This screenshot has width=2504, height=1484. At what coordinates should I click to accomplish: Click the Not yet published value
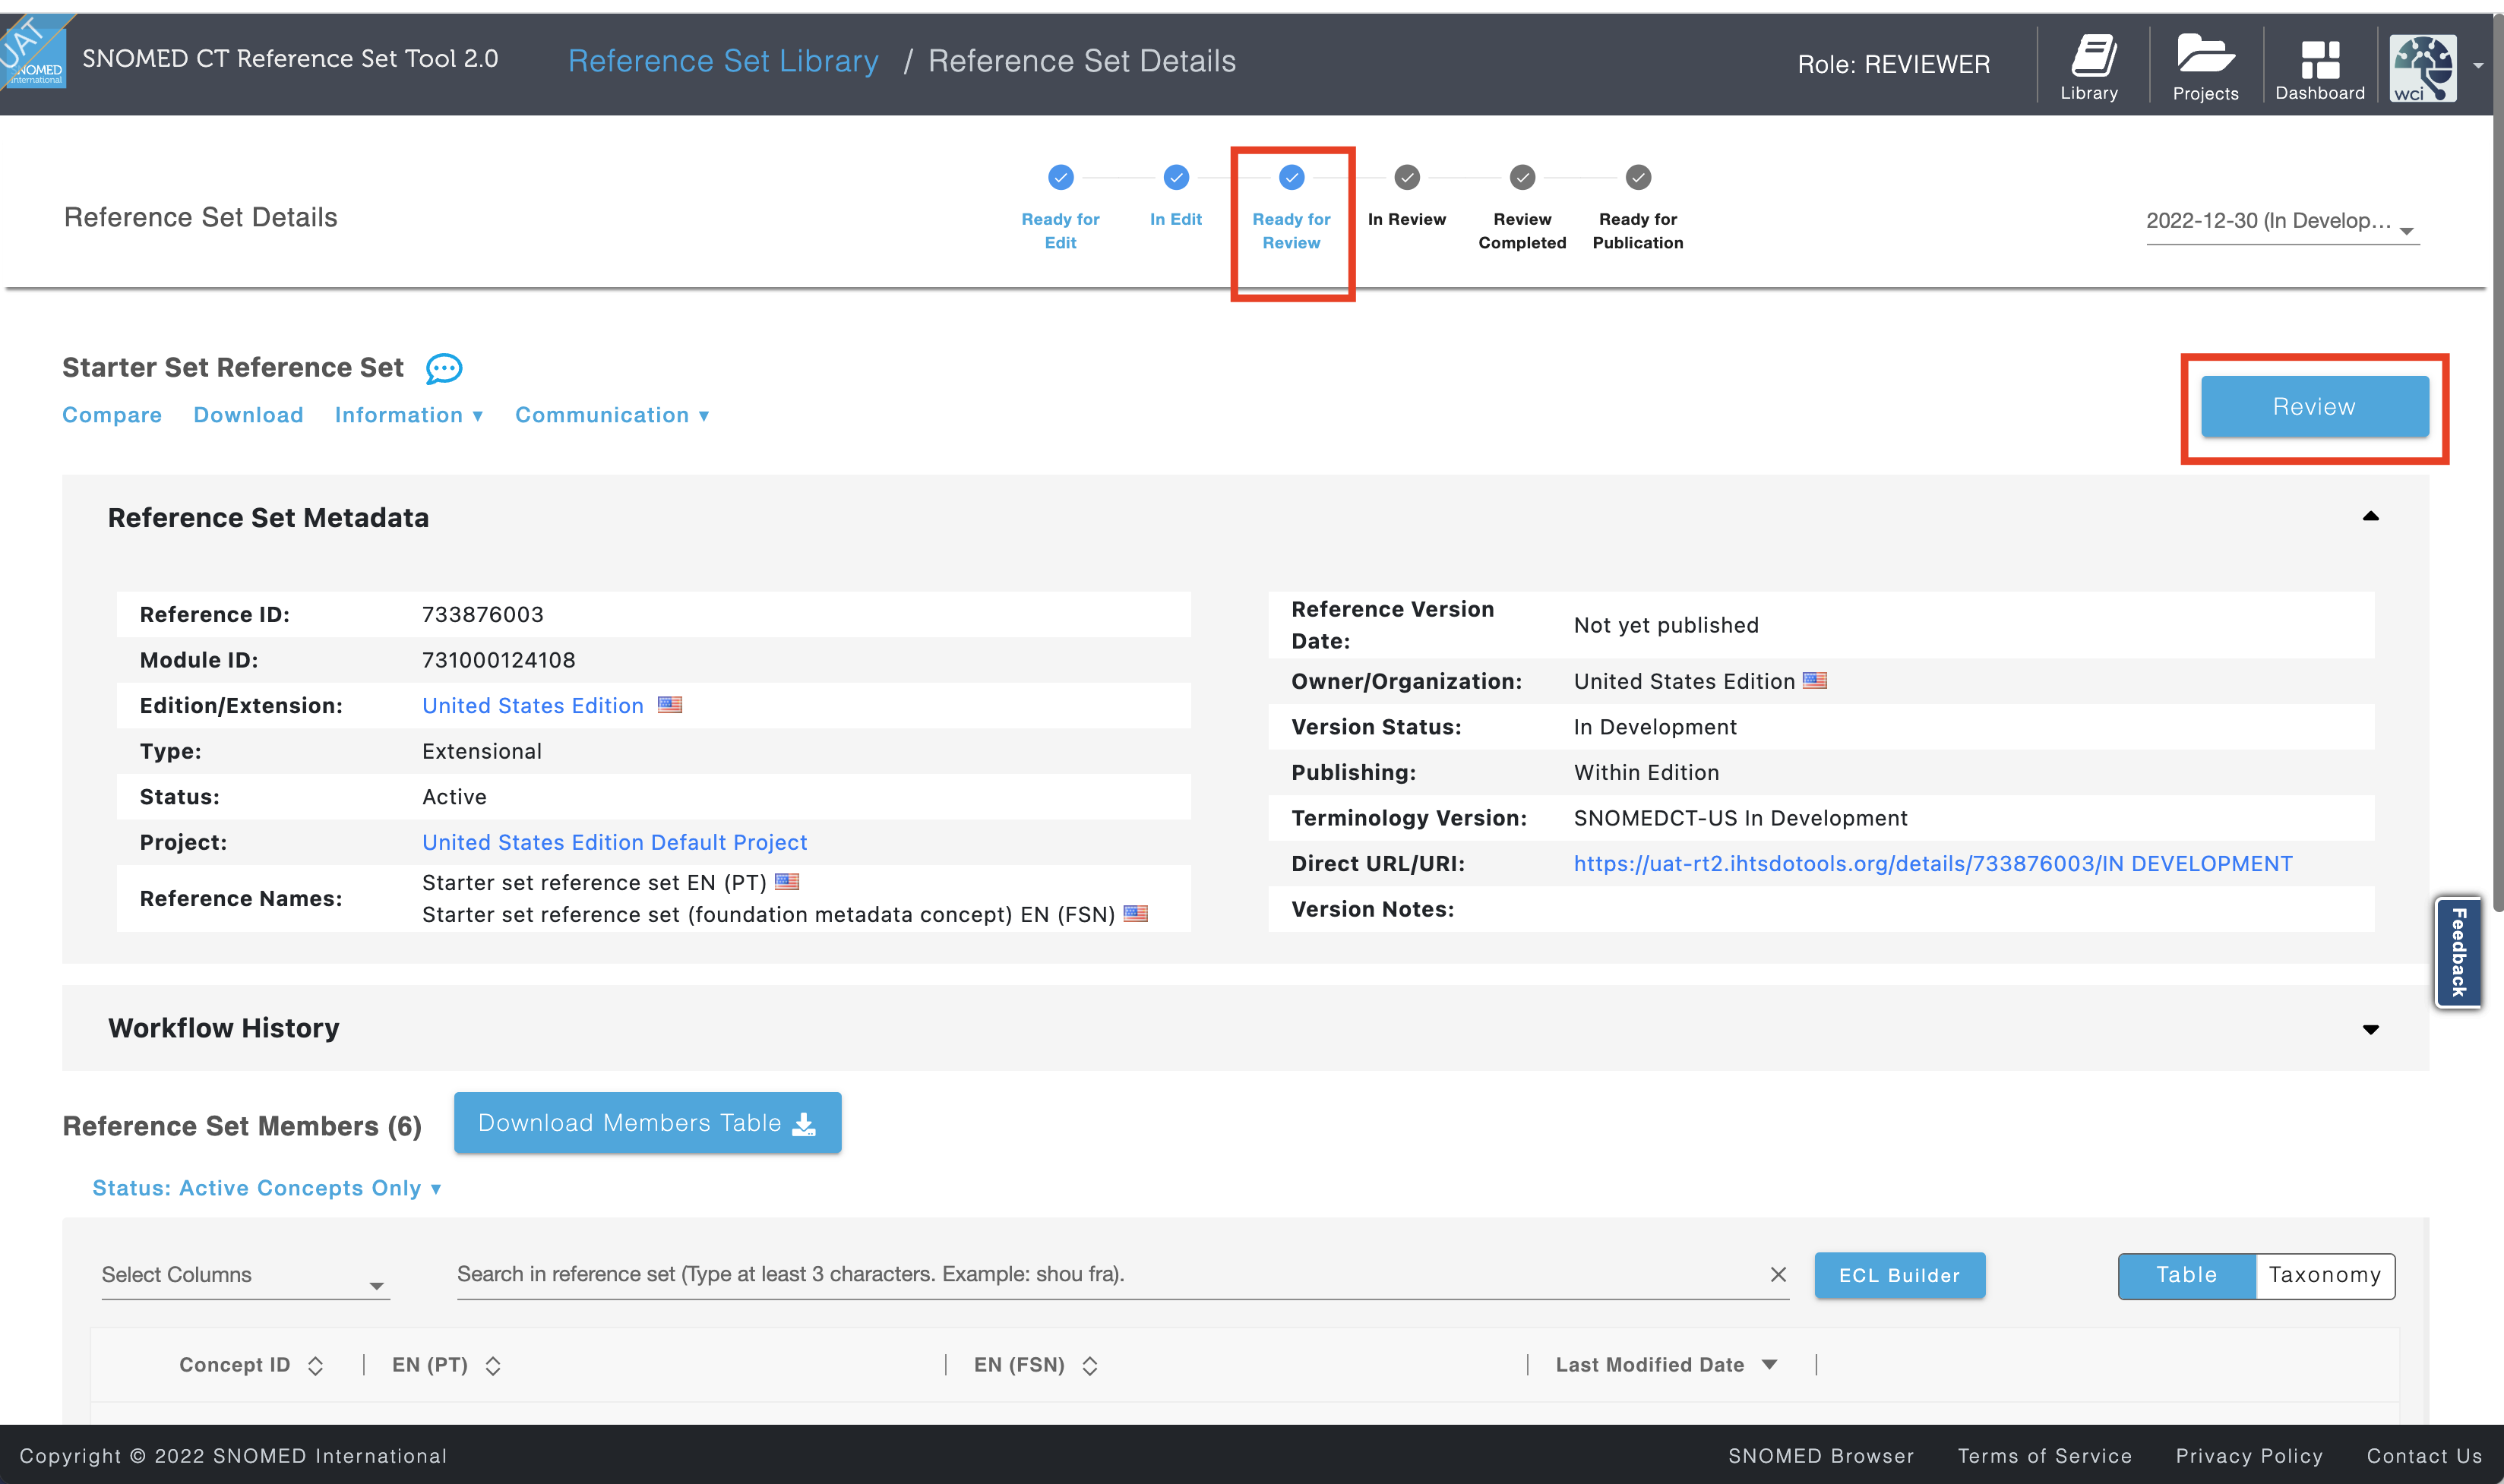click(x=1665, y=625)
